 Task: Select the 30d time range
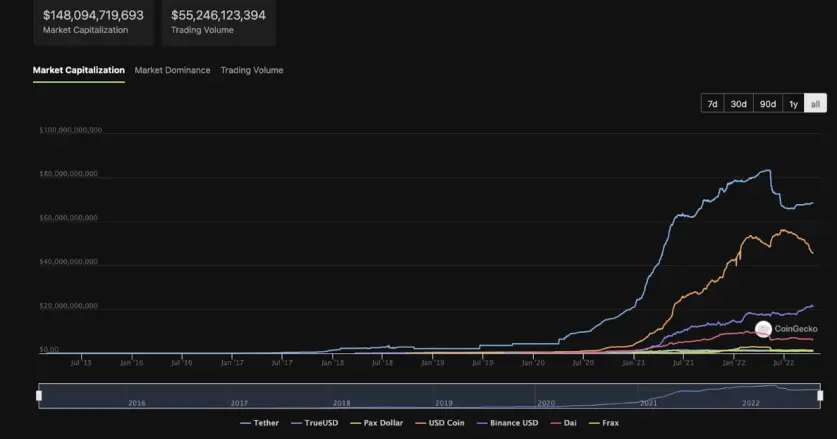(739, 104)
